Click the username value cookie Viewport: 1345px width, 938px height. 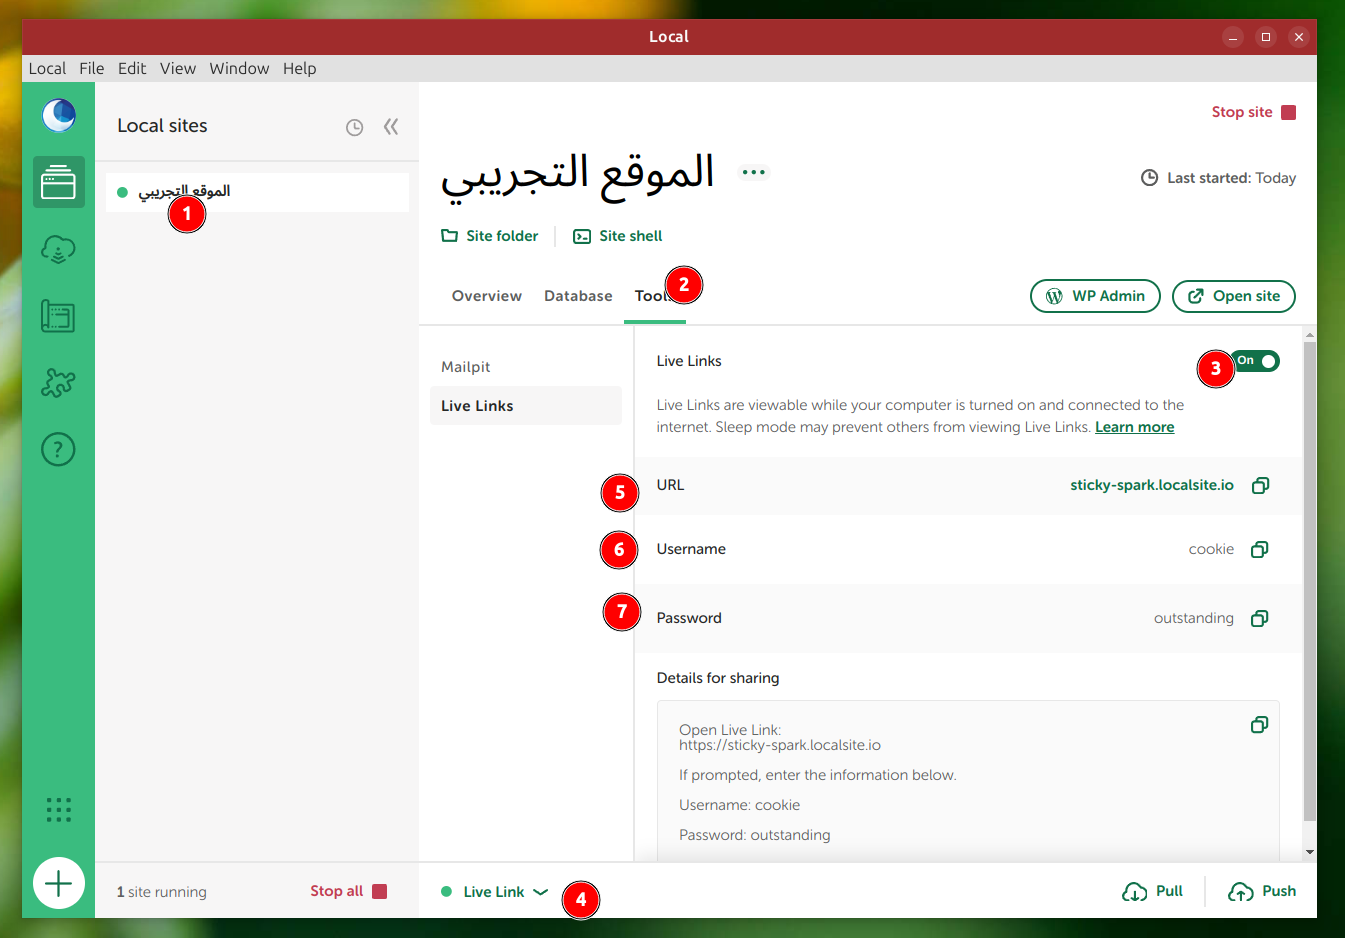point(1211,549)
